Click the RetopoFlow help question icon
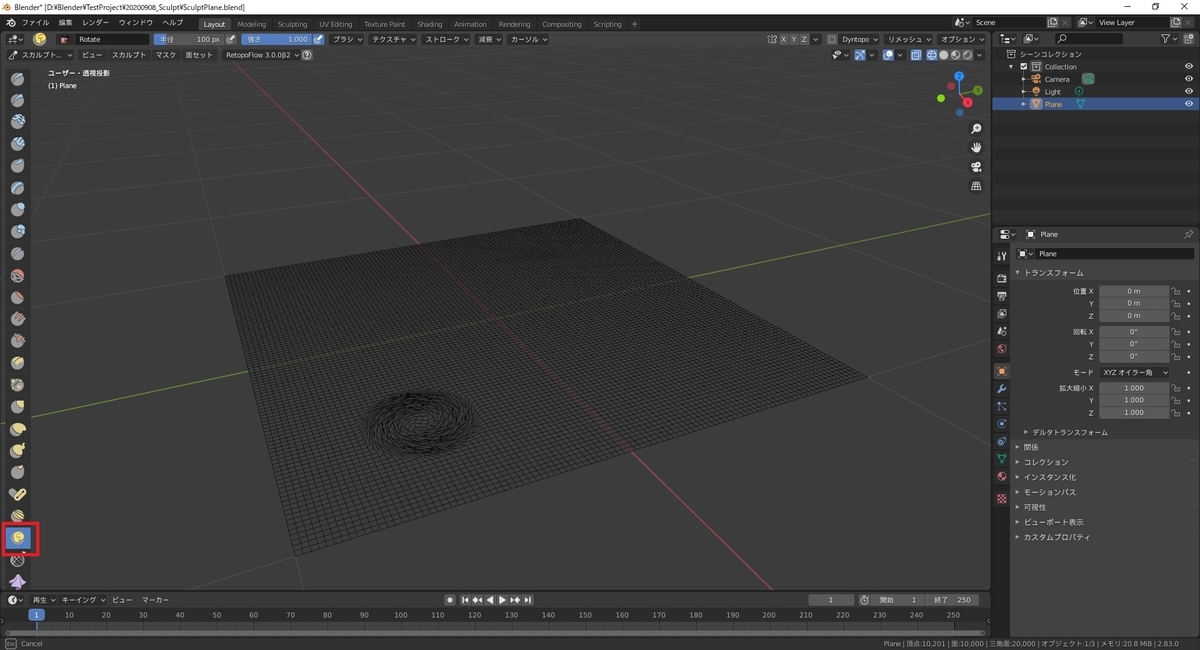This screenshot has width=1200, height=650. 307,55
